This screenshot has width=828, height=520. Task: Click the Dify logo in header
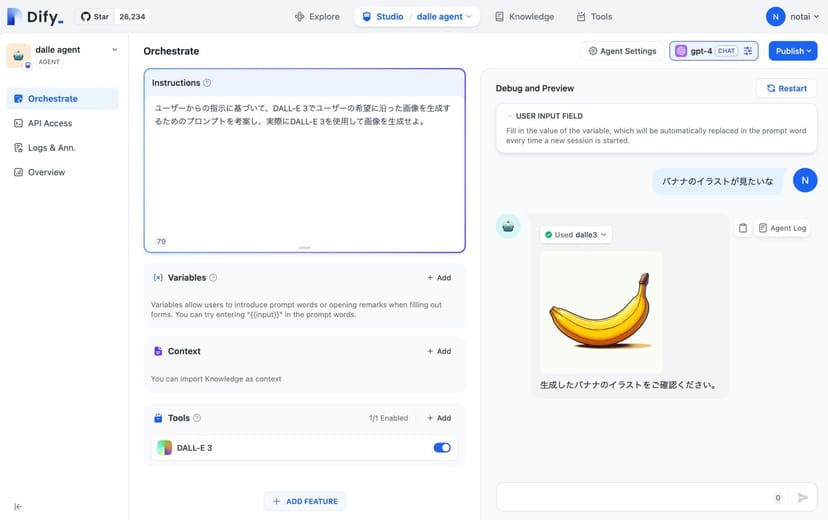[35, 17]
